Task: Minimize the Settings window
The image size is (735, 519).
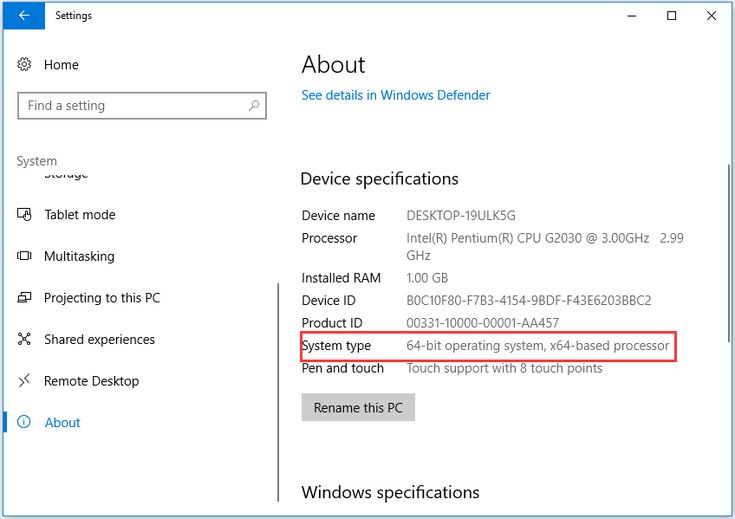Action: pos(632,15)
